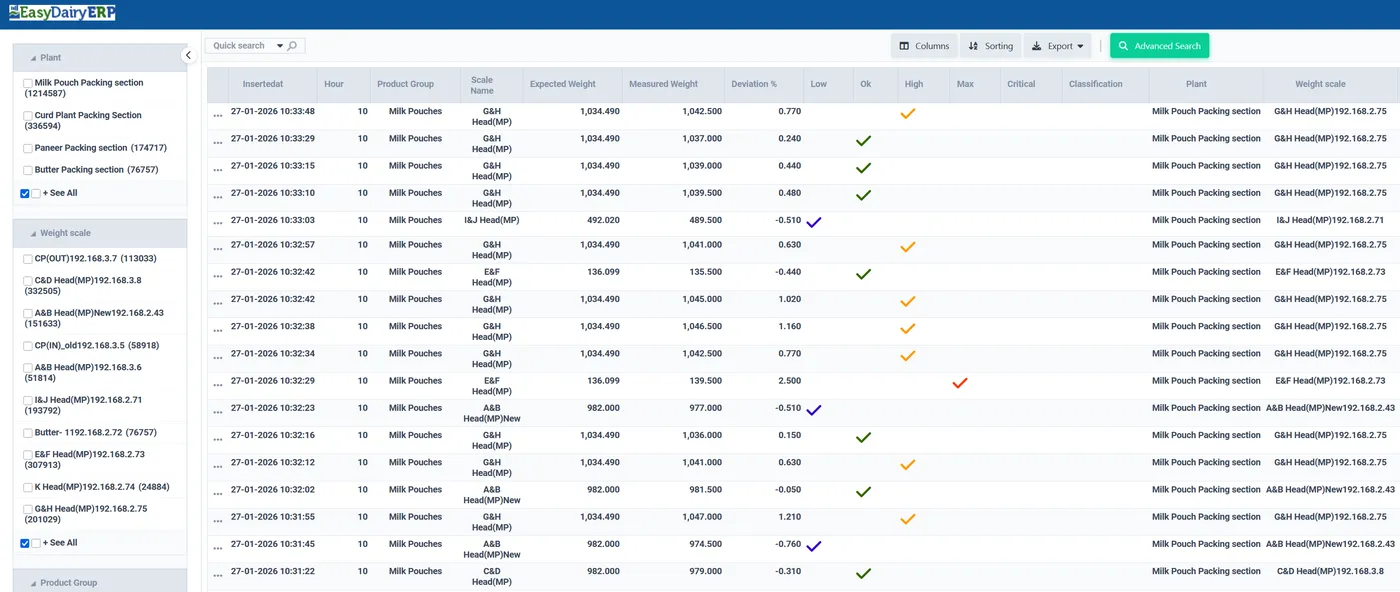Click the Sorting button
Viewport: 1400px width, 592px height.
(990, 46)
